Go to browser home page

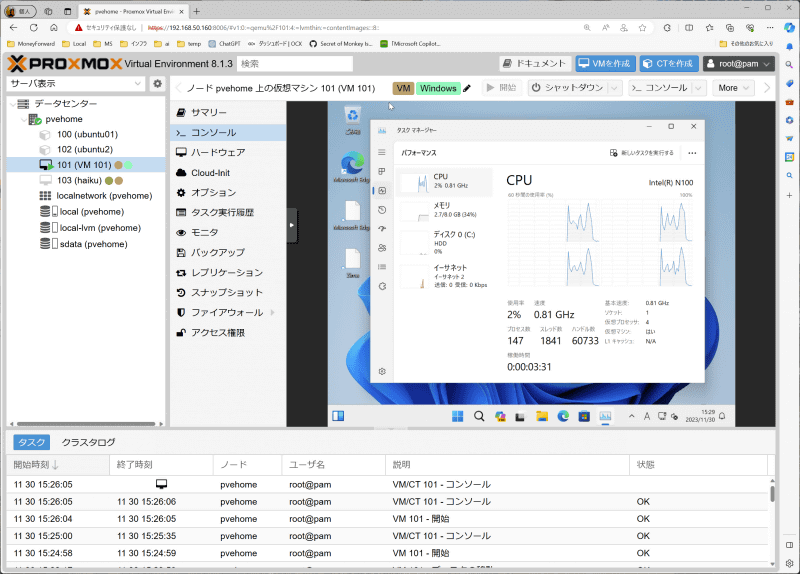[x=54, y=28]
